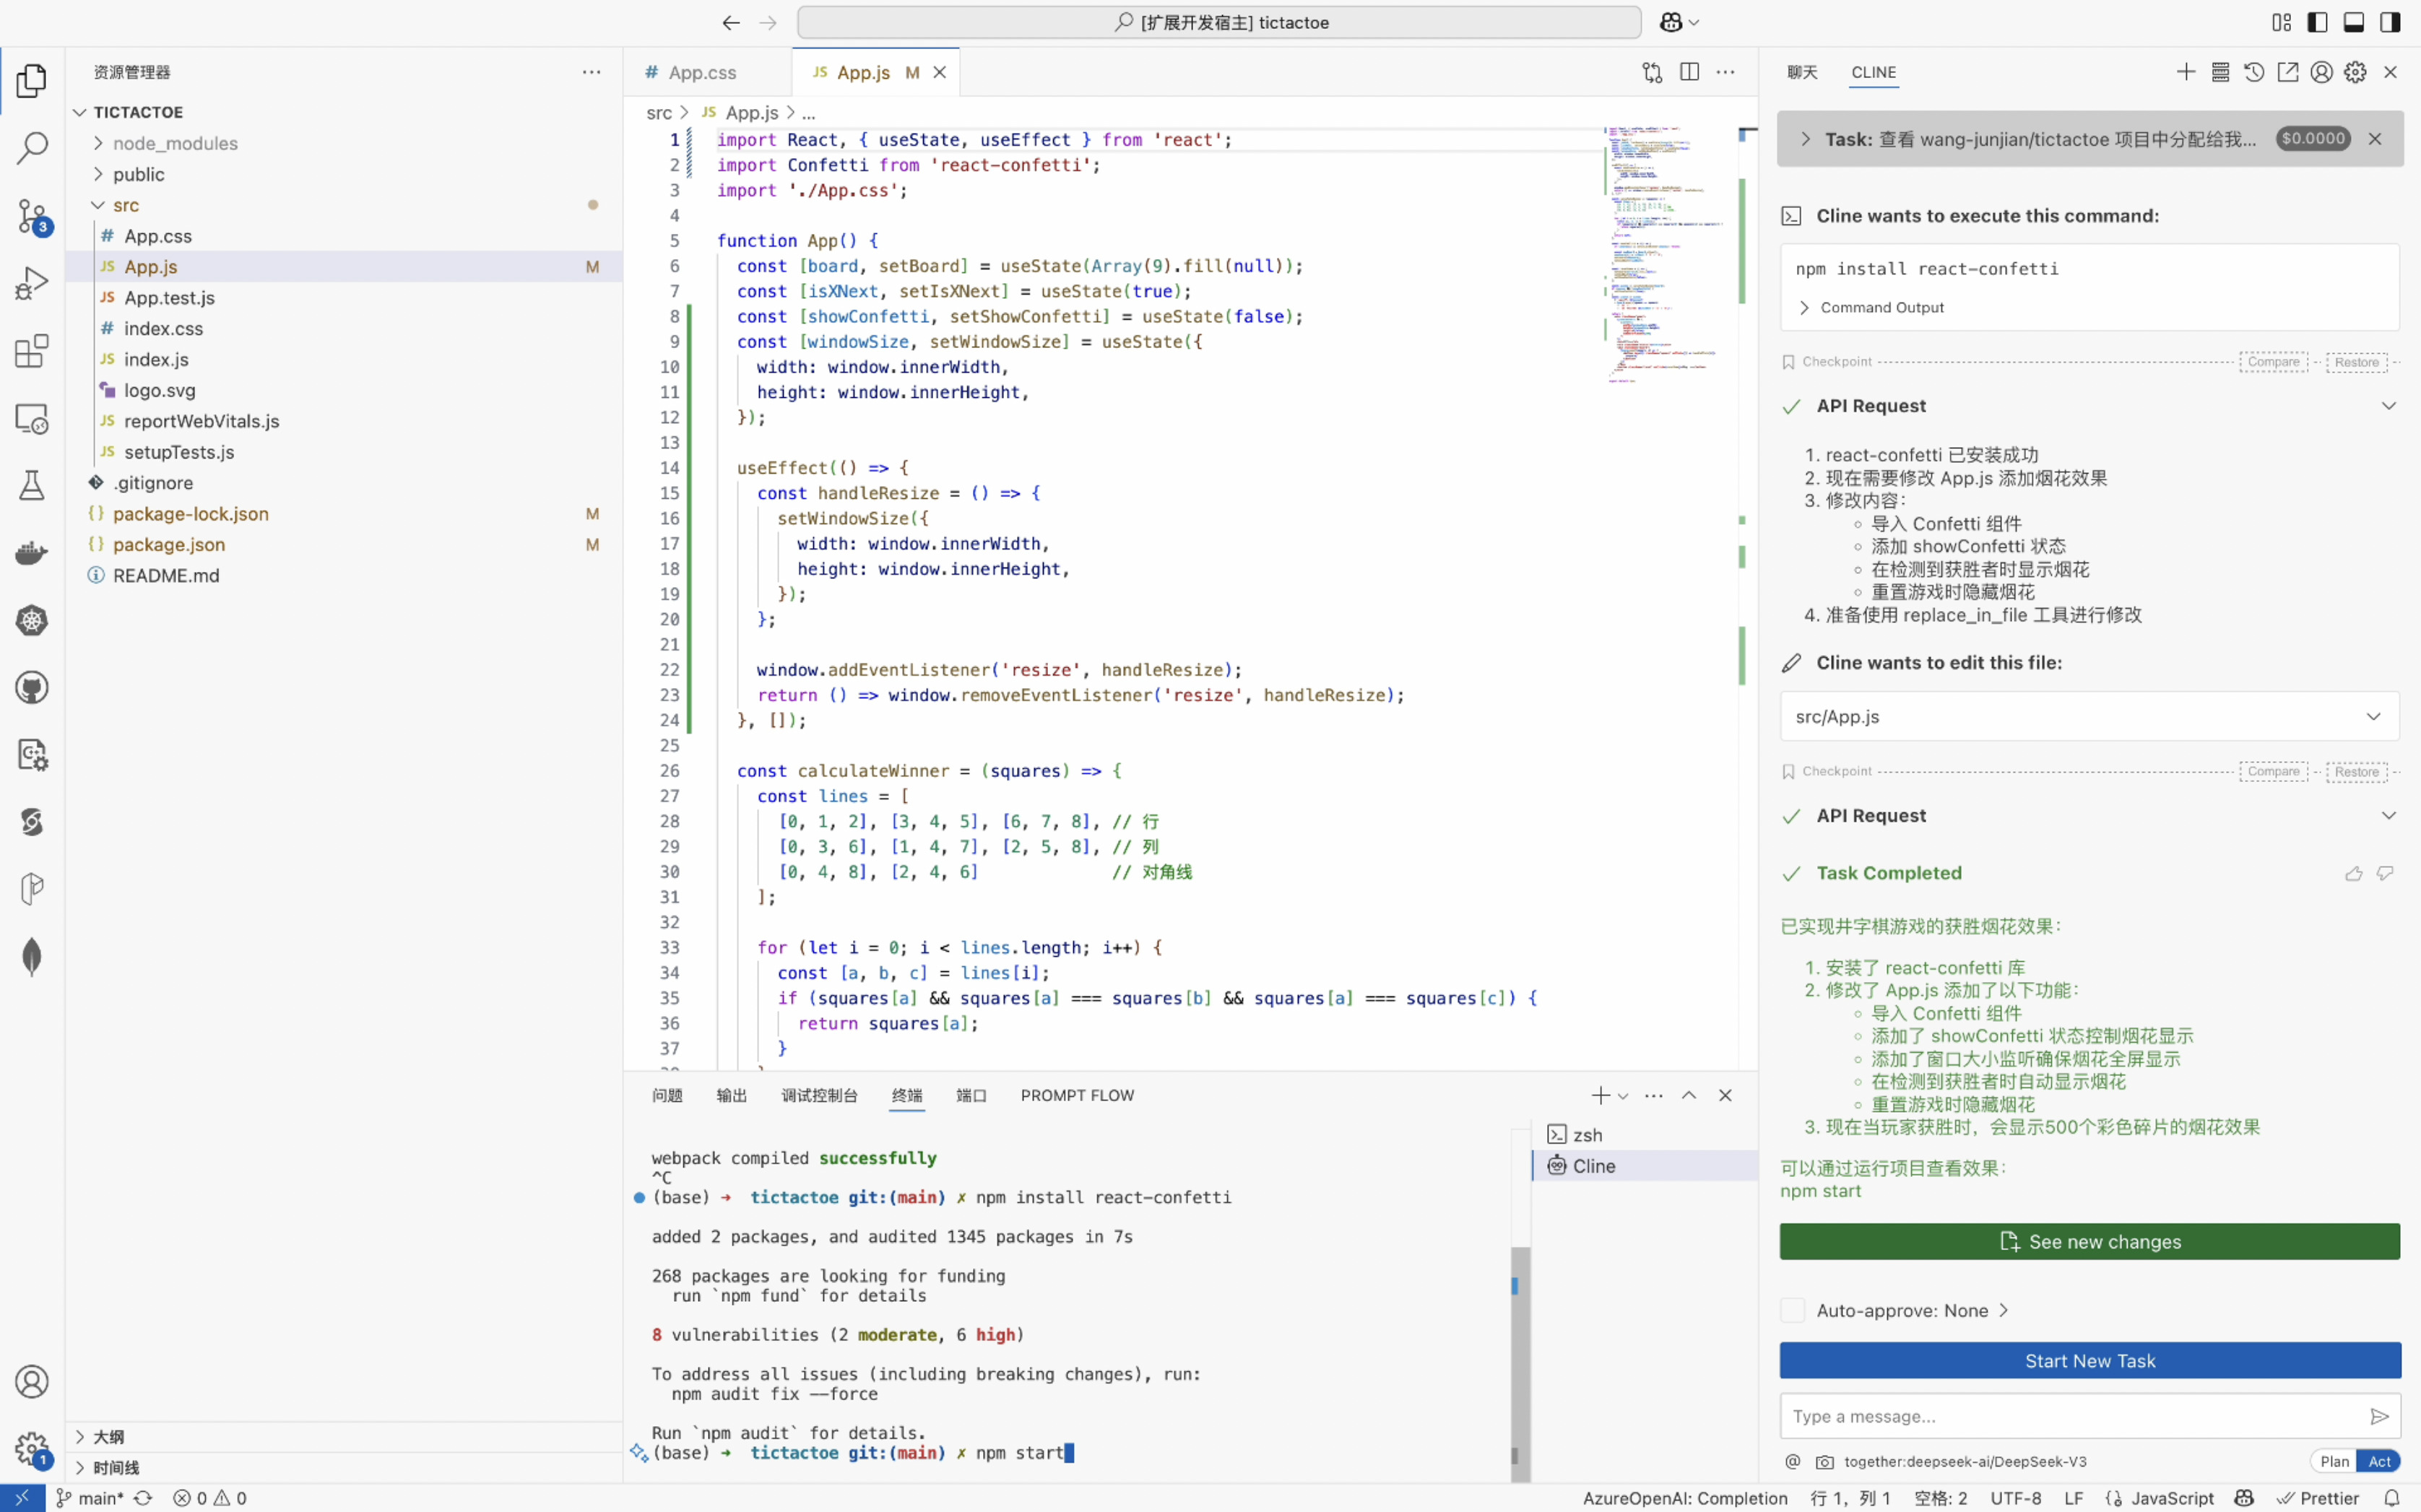Open the Docker icon in activity bar

[32, 553]
